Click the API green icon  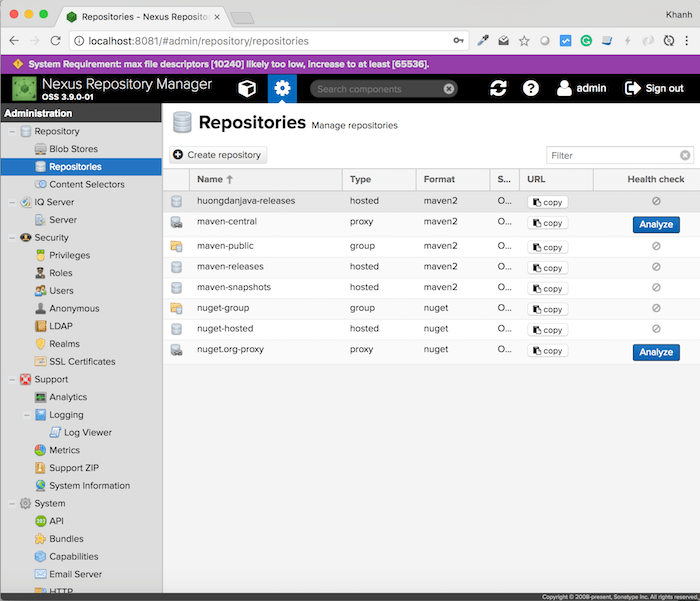click(40, 521)
